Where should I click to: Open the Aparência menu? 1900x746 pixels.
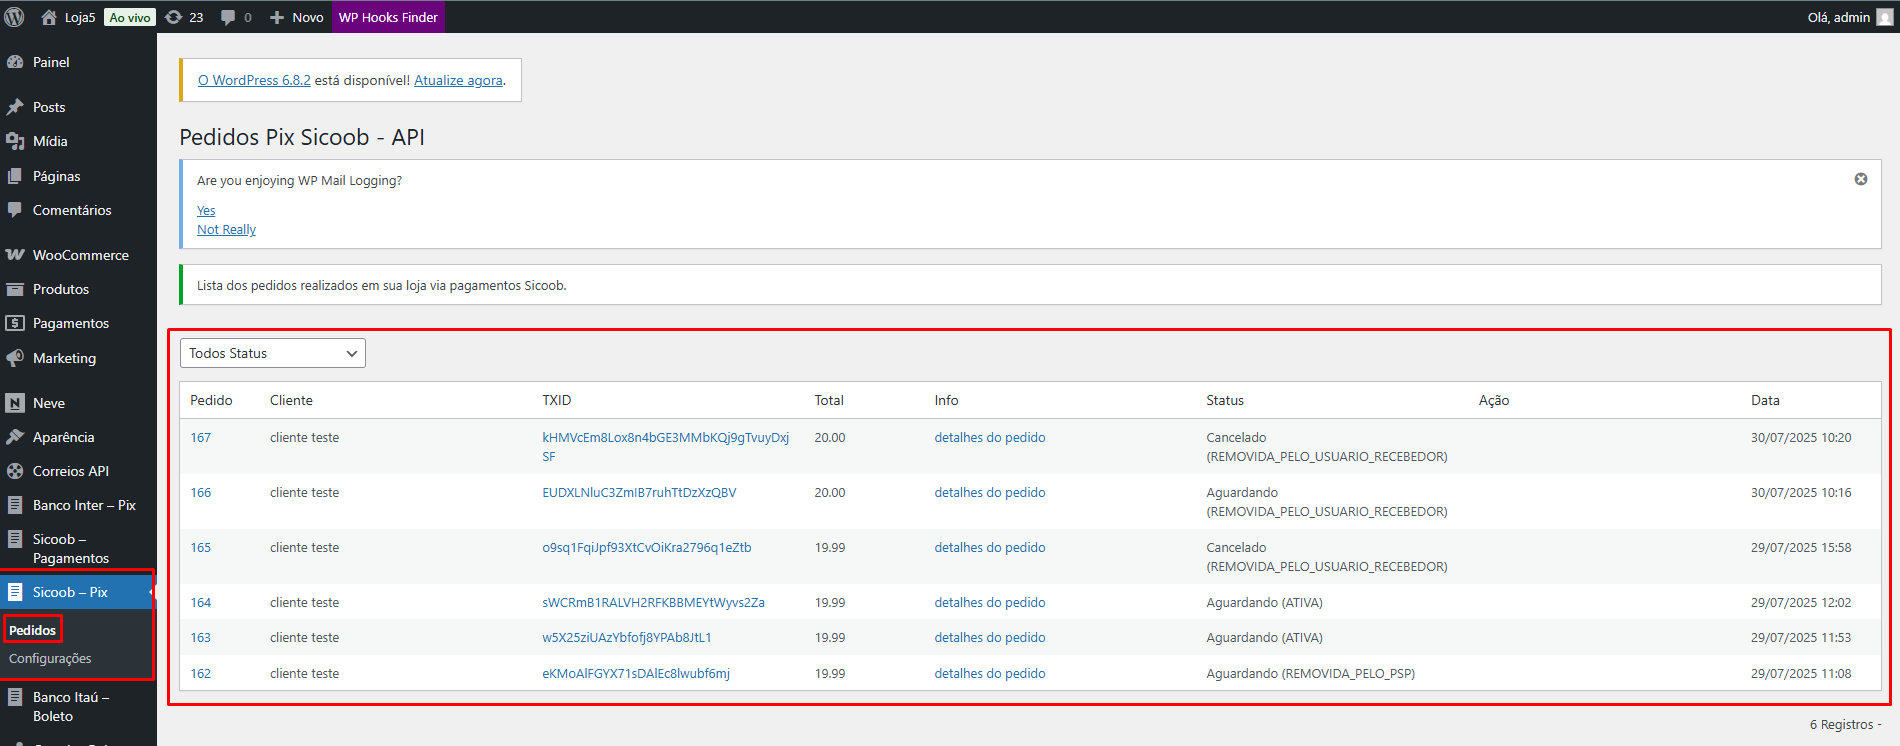coord(63,437)
